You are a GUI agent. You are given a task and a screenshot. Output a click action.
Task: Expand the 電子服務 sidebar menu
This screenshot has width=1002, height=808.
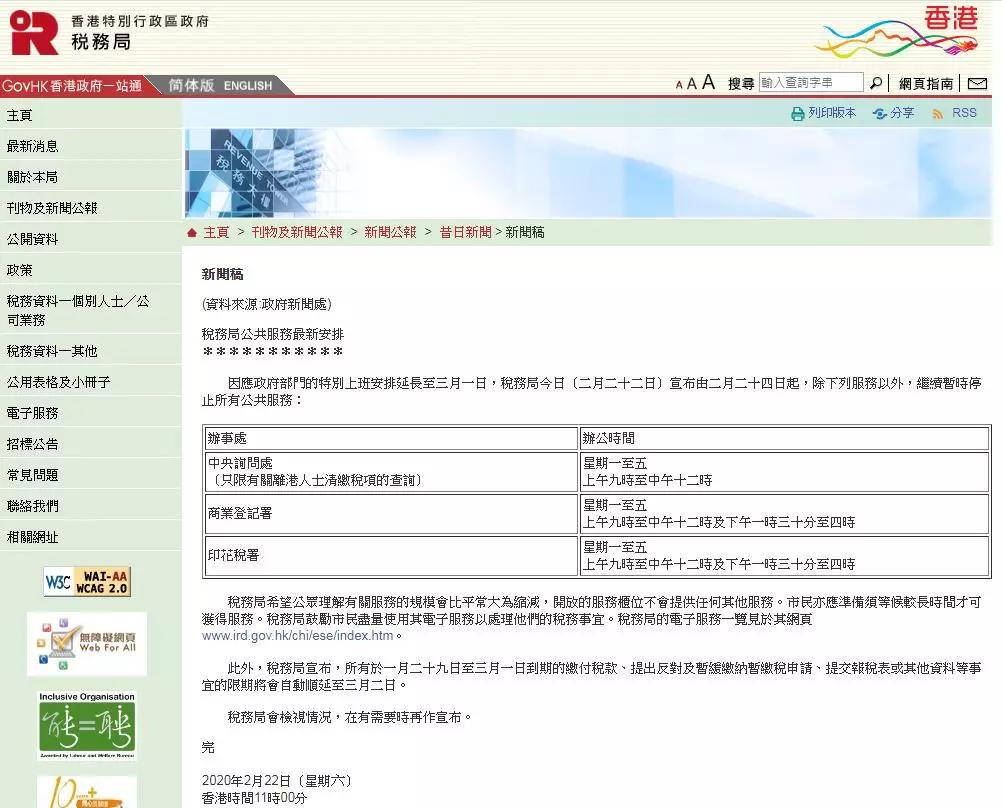tap(32, 413)
